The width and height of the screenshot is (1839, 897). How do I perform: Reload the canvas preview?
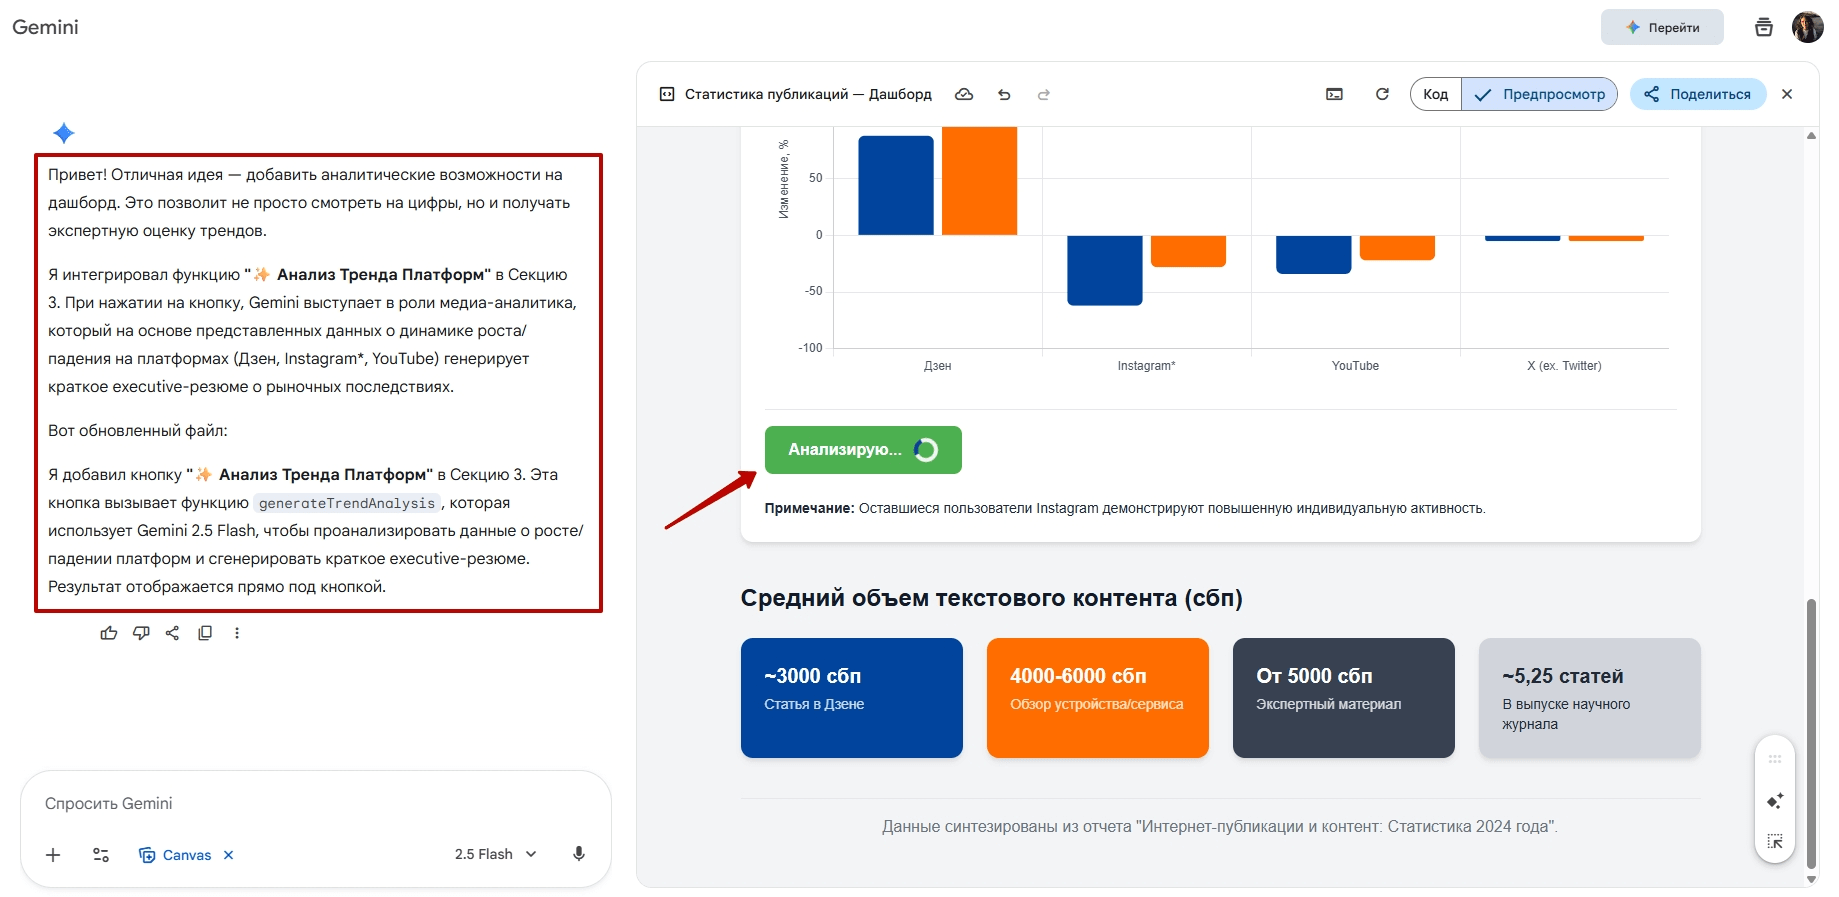point(1382,94)
